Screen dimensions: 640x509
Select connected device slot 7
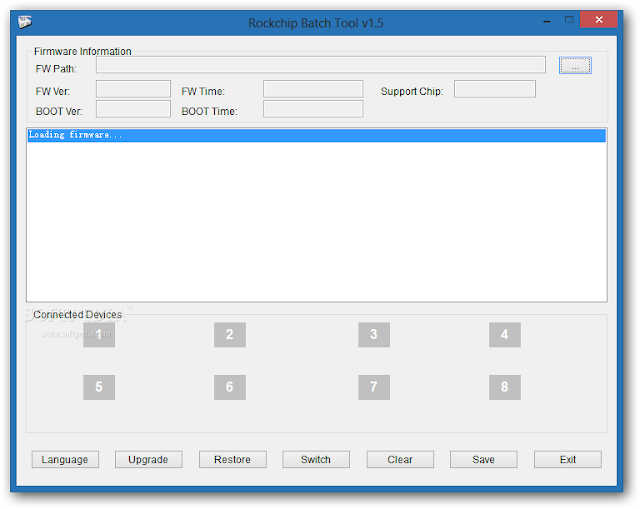click(374, 387)
